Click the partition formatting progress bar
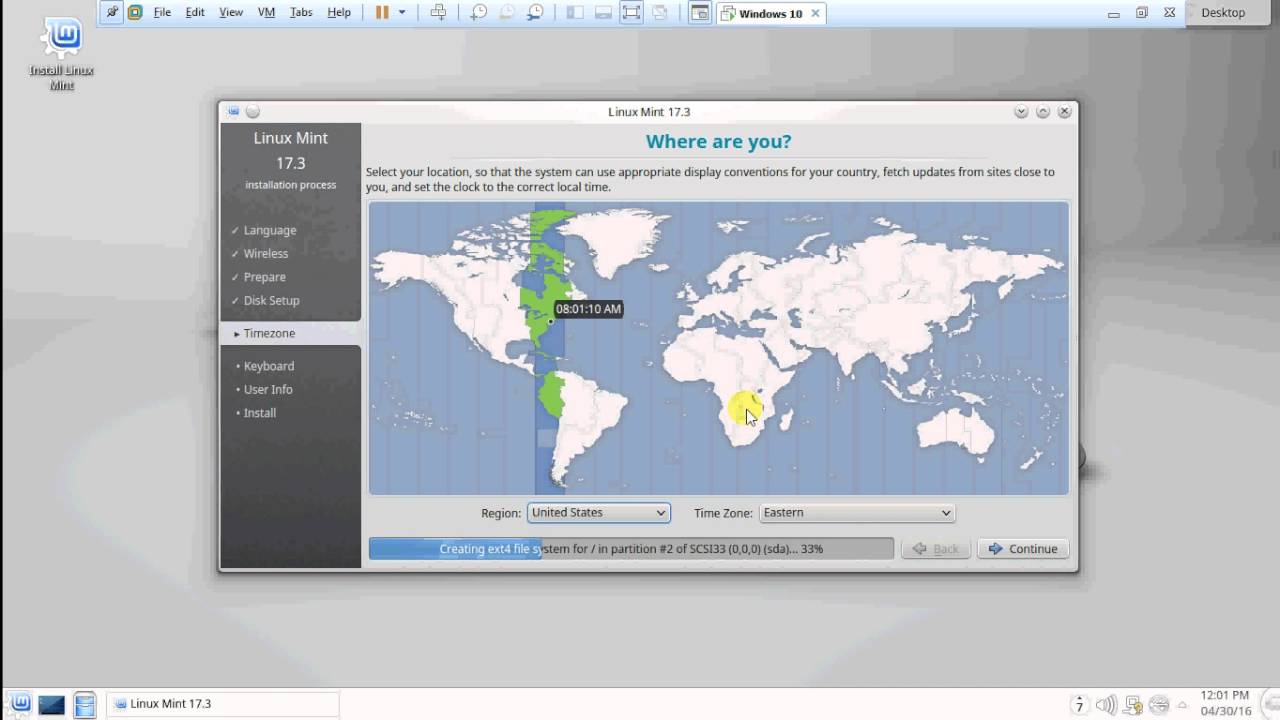The image size is (1280, 720). [631, 548]
